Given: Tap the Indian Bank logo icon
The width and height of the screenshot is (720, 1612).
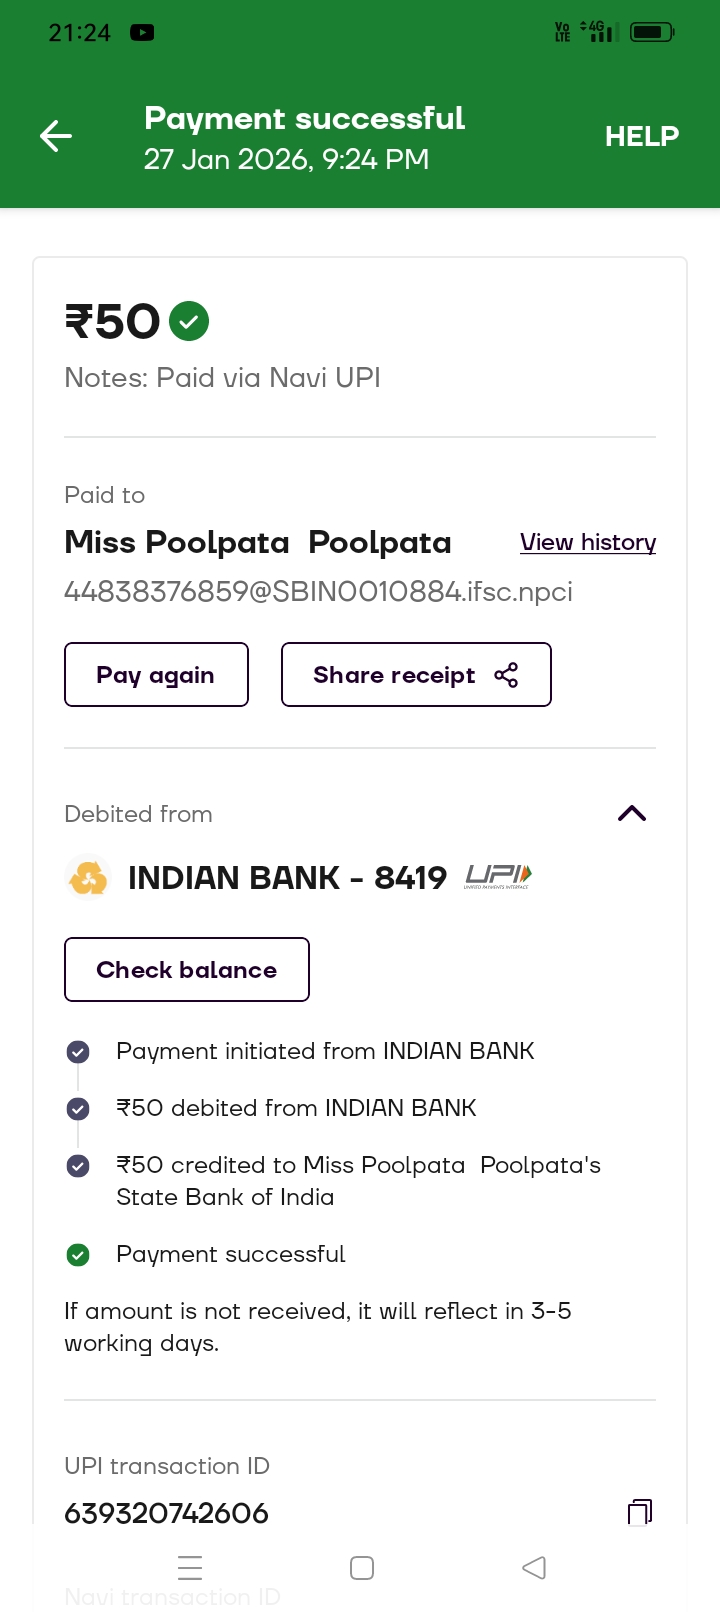Looking at the screenshot, I should [88, 878].
